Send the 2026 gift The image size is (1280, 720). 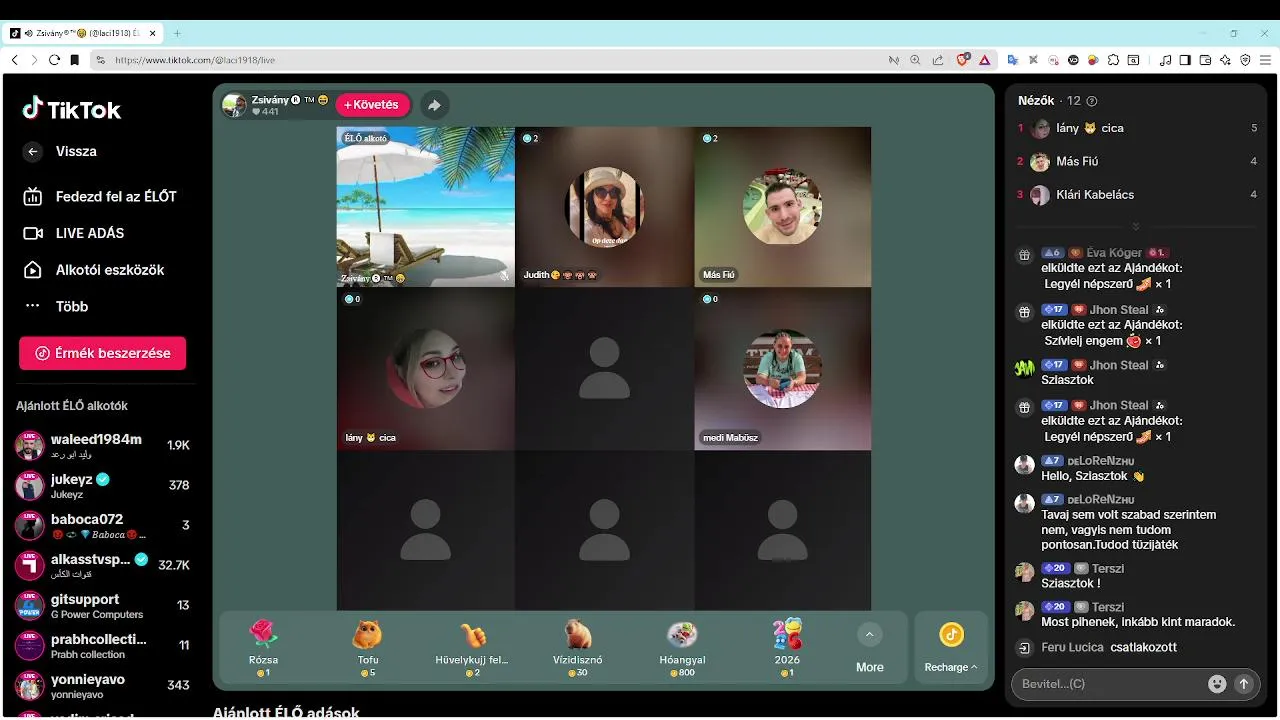click(787, 647)
